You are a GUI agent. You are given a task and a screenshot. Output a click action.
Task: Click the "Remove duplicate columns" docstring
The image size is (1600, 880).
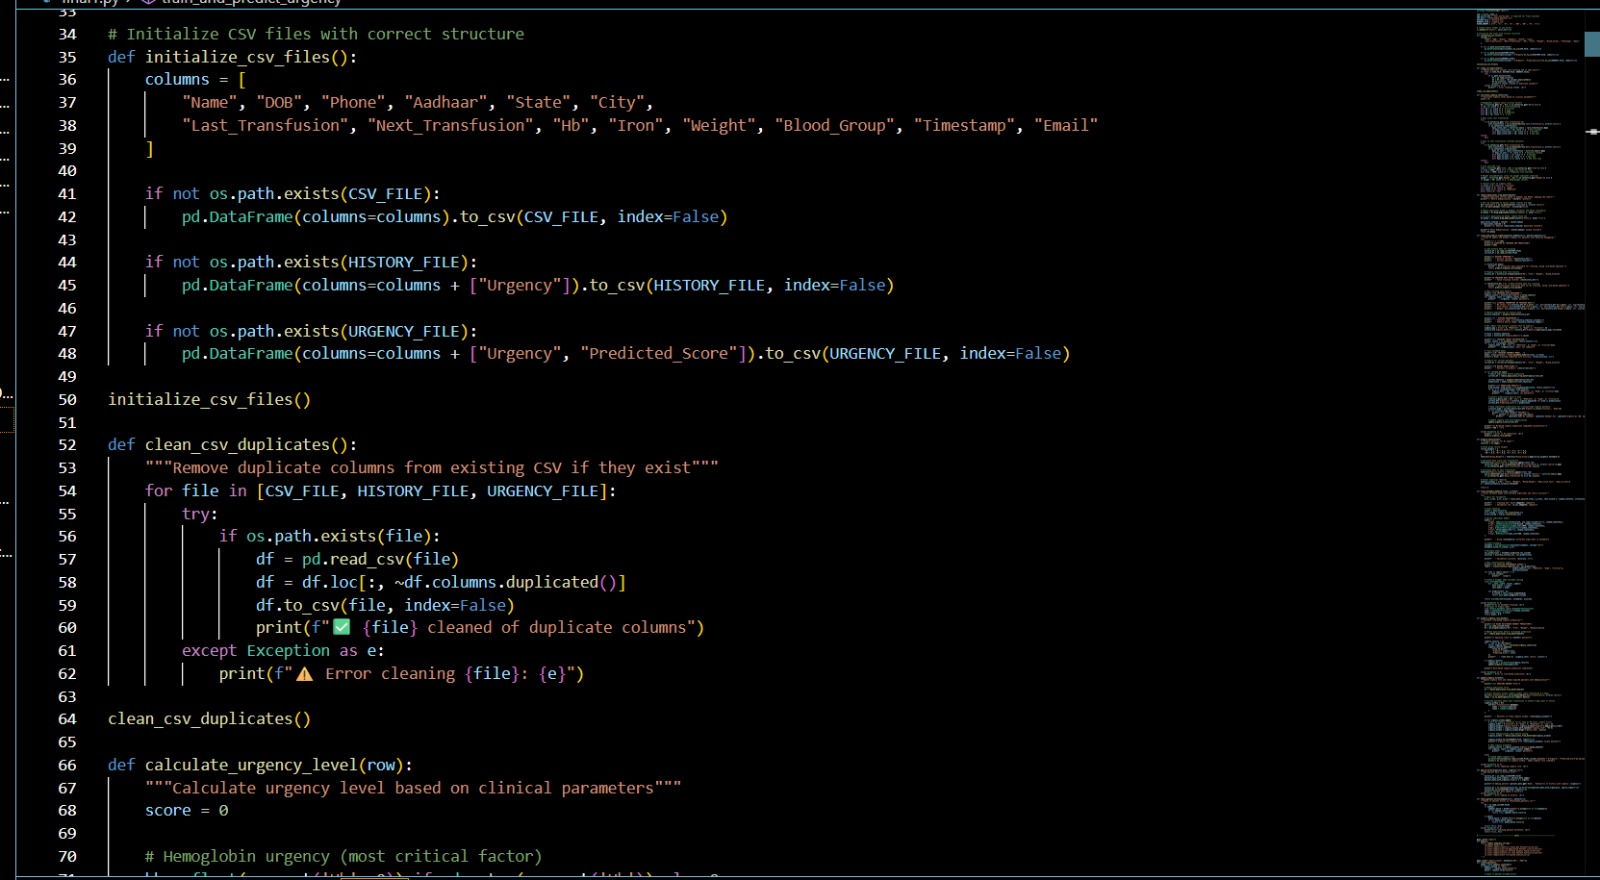point(432,468)
